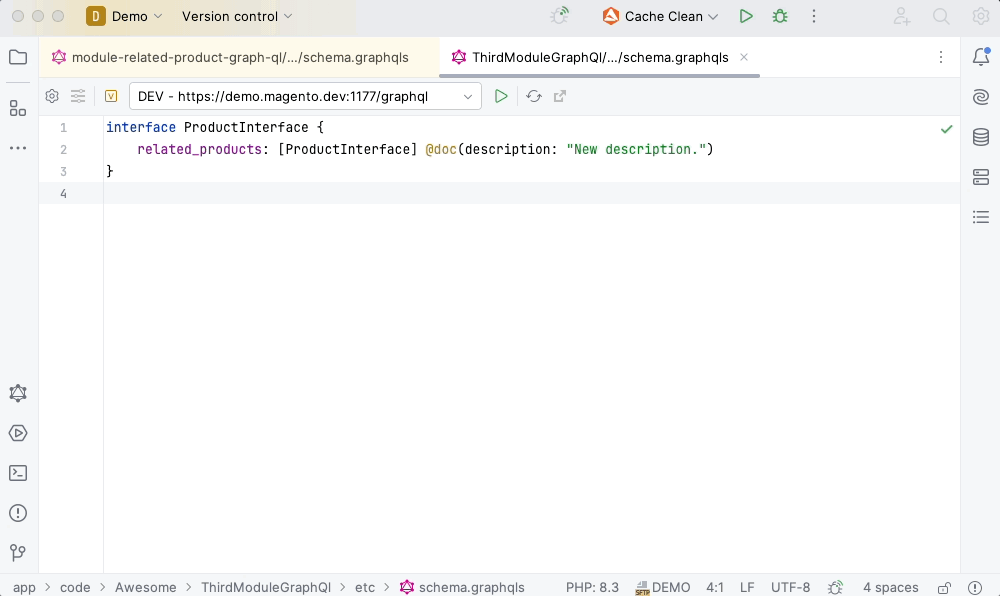
Task: Change UTF-8 file encoding
Action: [790, 587]
